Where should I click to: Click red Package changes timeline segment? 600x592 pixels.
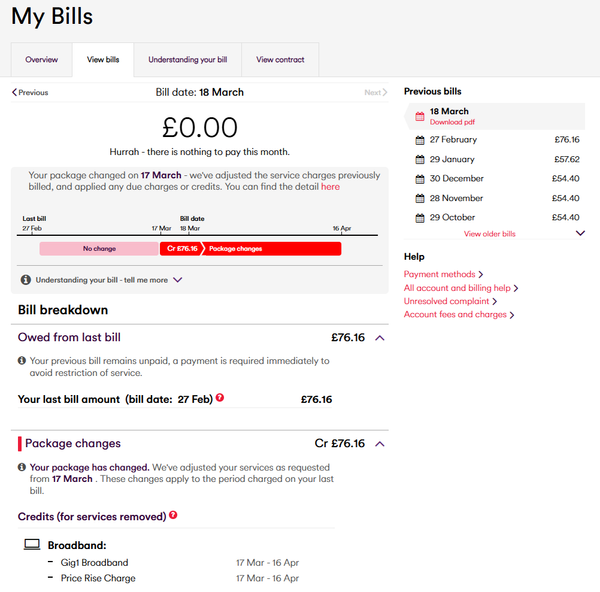click(272, 249)
